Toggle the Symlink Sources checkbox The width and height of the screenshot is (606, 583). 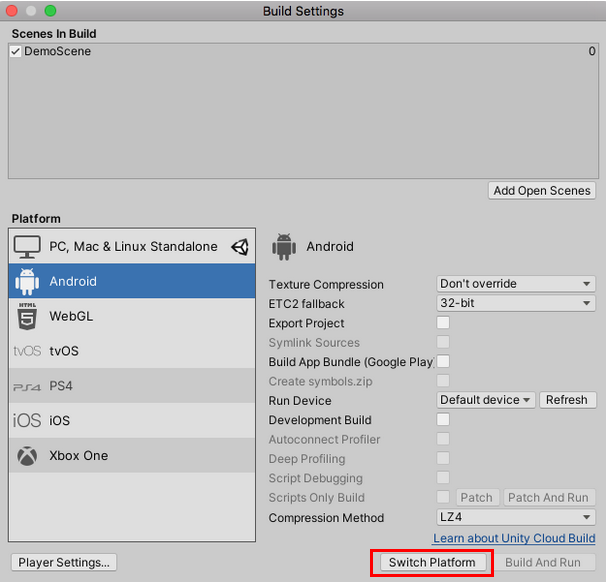click(x=443, y=342)
